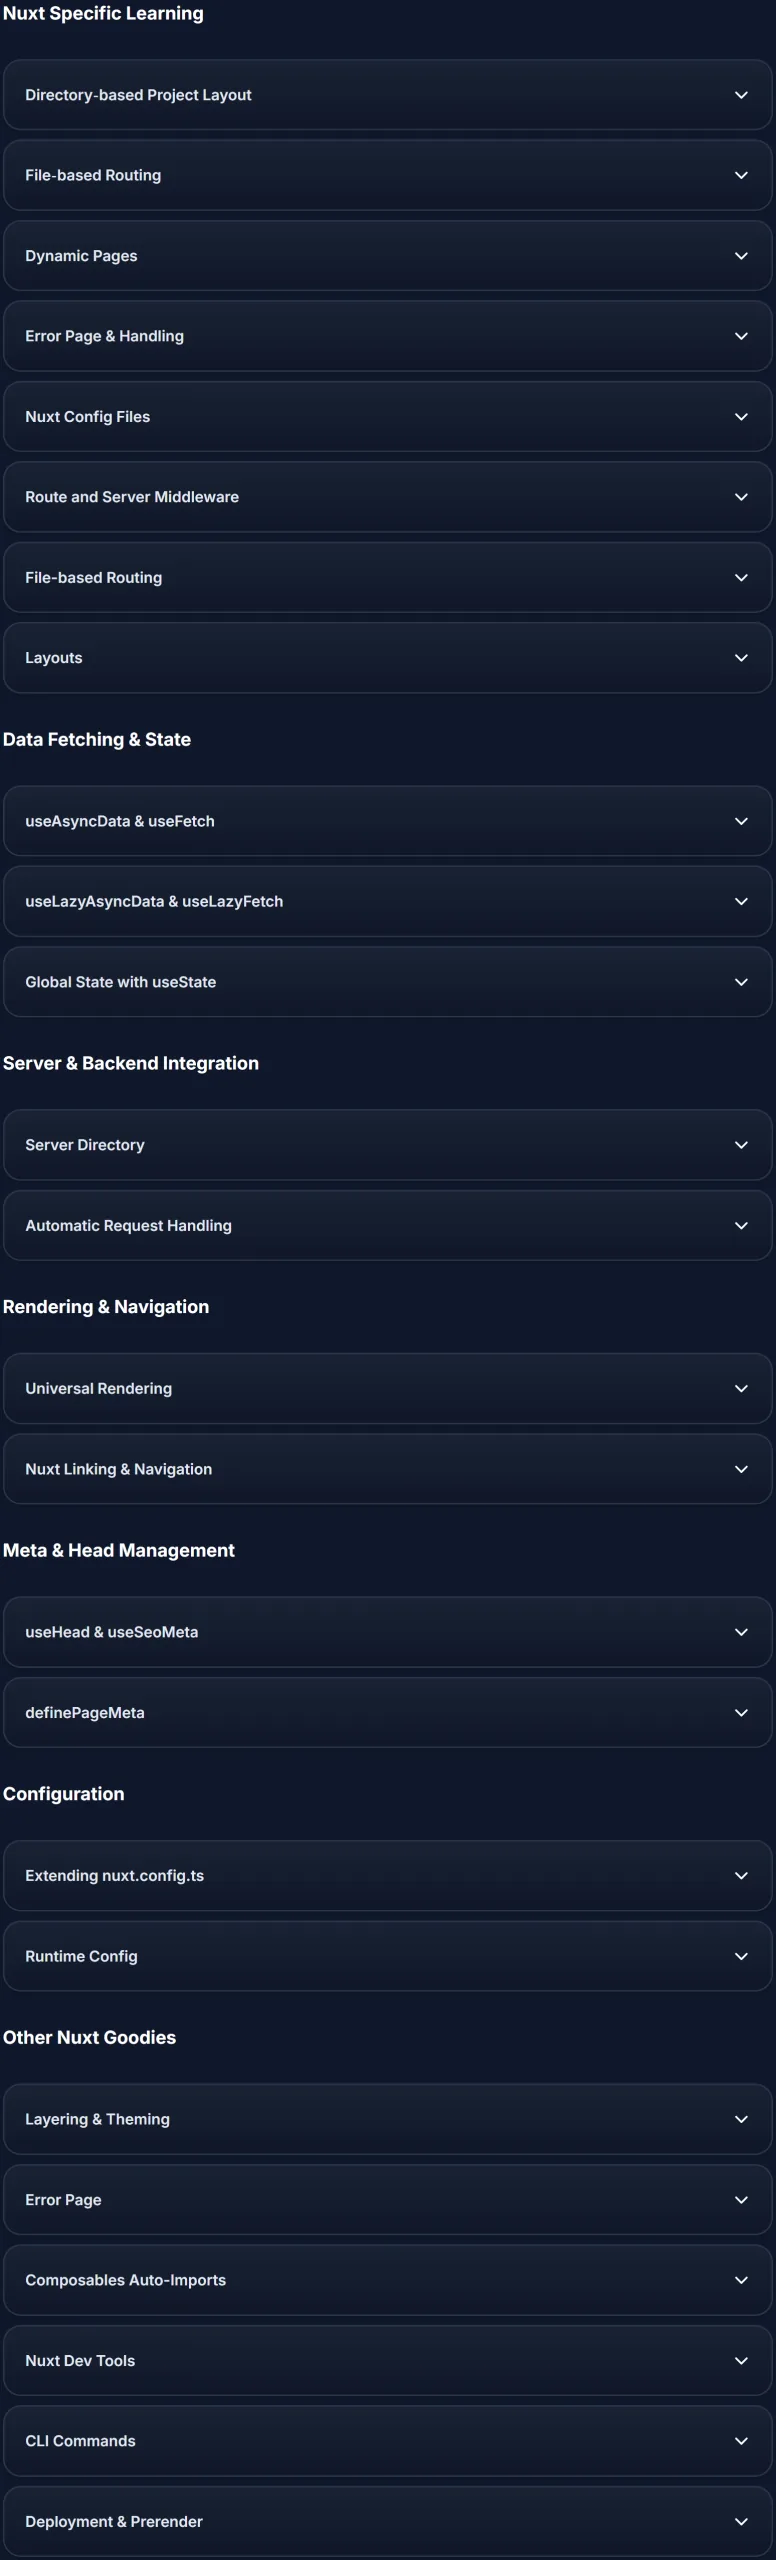The width and height of the screenshot is (776, 2560).
Task: Open the useAsyncData & useFetch item
Action: 387,821
